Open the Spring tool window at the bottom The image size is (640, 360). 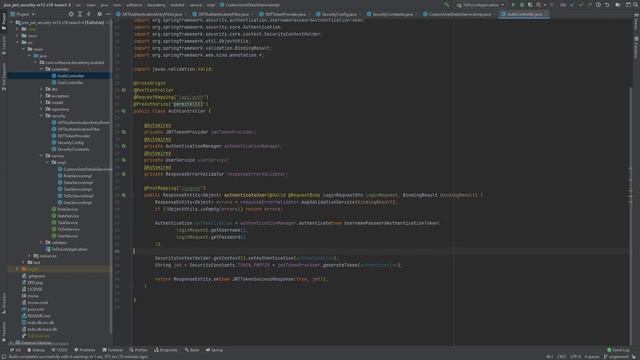pos(214,350)
